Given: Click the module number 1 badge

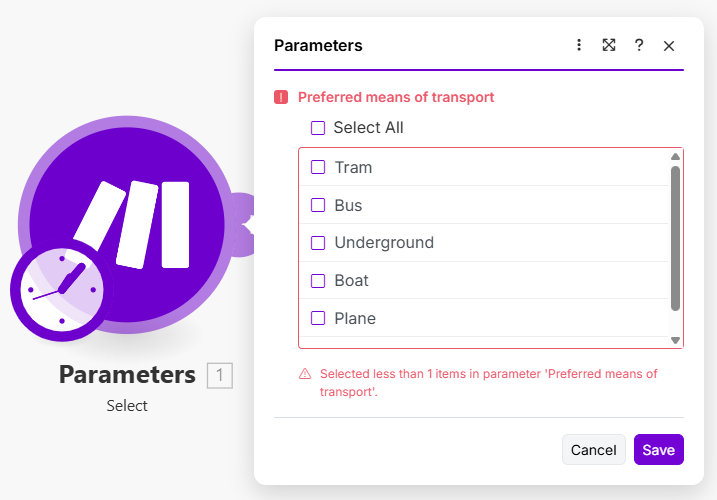Looking at the screenshot, I should point(220,376).
